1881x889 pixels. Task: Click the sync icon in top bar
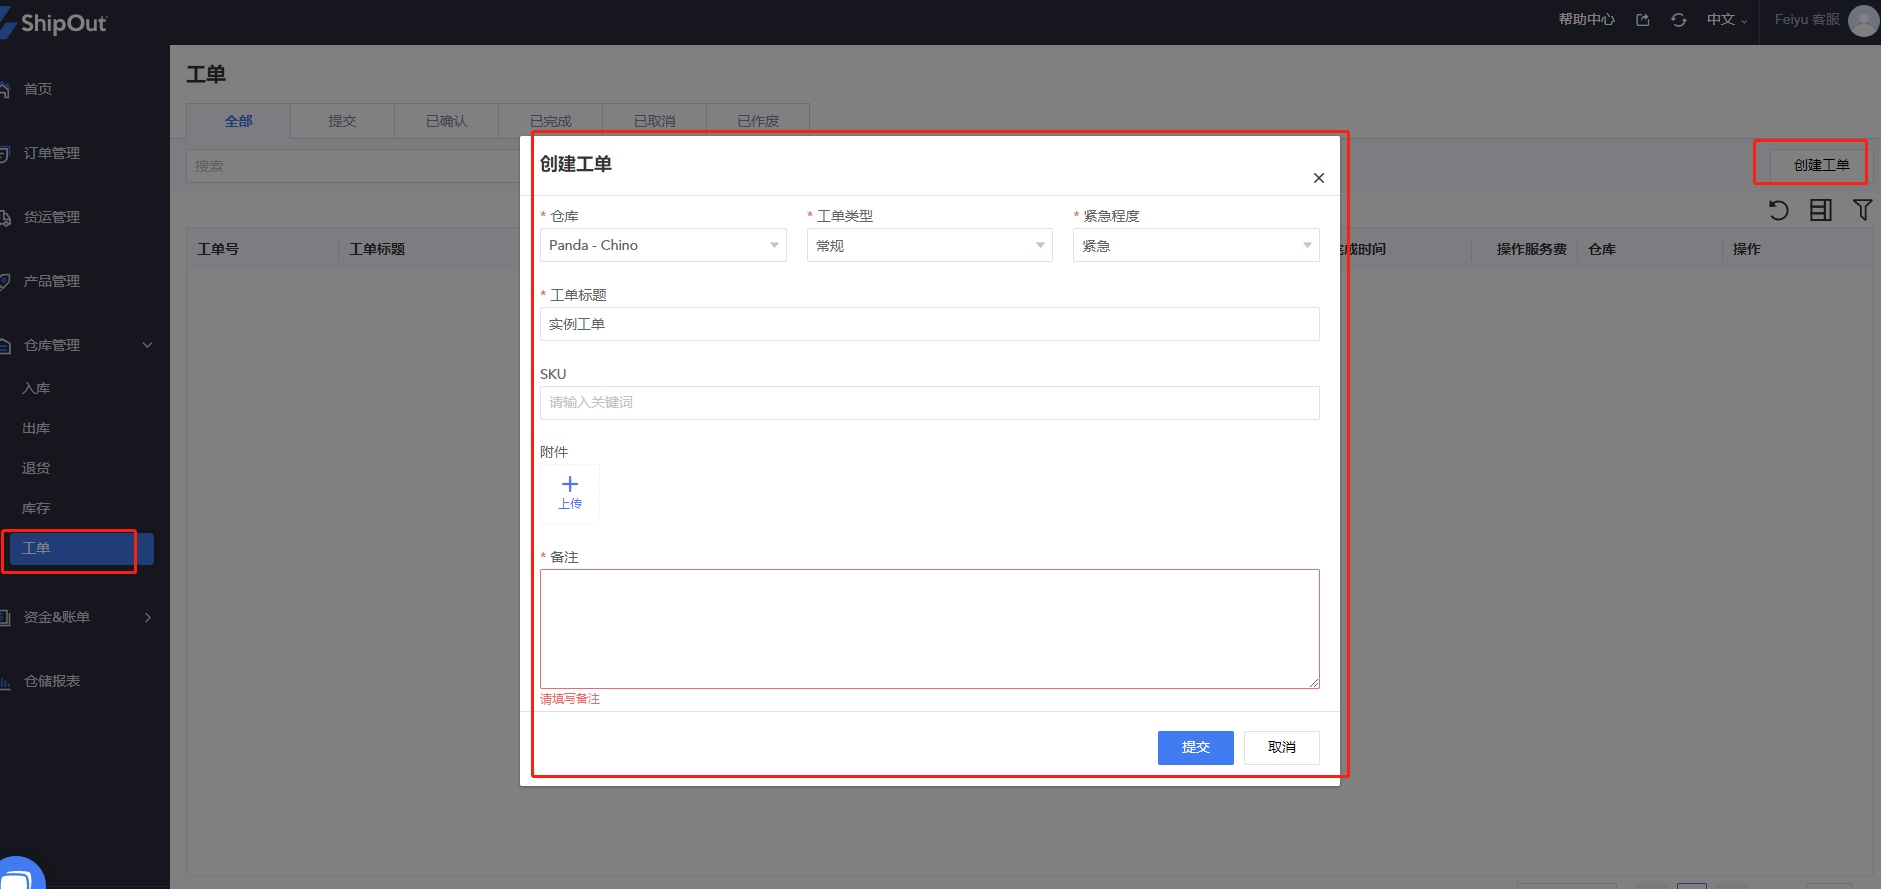click(1678, 20)
